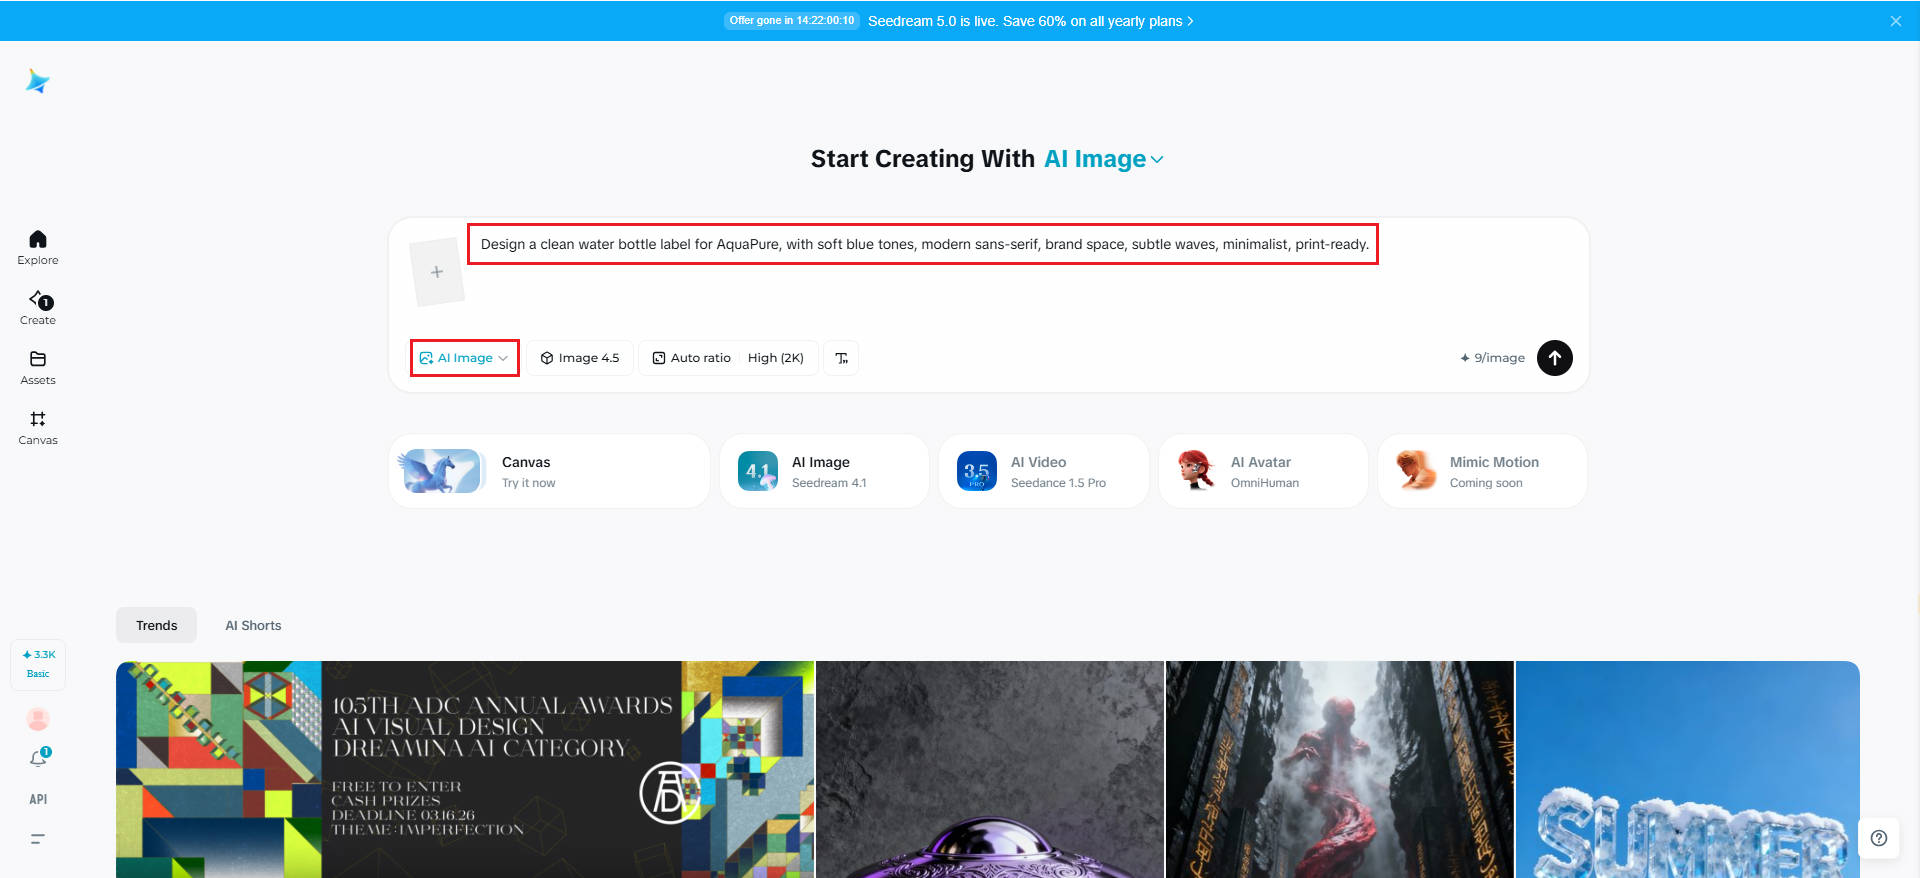This screenshot has height=878, width=1920.
Task: Open the Auto ratio High (2K) settings
Action: coord(728,358)
